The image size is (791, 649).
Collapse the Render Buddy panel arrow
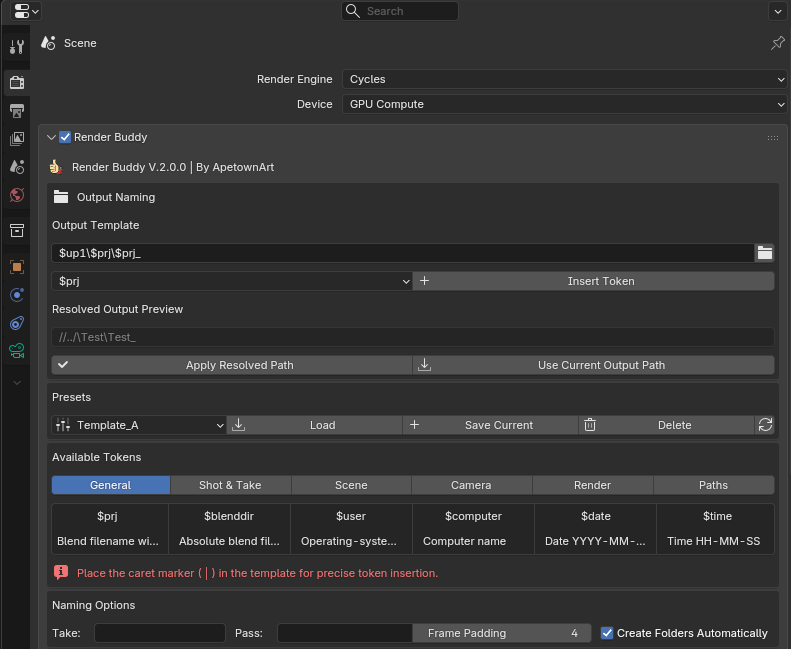51,137
